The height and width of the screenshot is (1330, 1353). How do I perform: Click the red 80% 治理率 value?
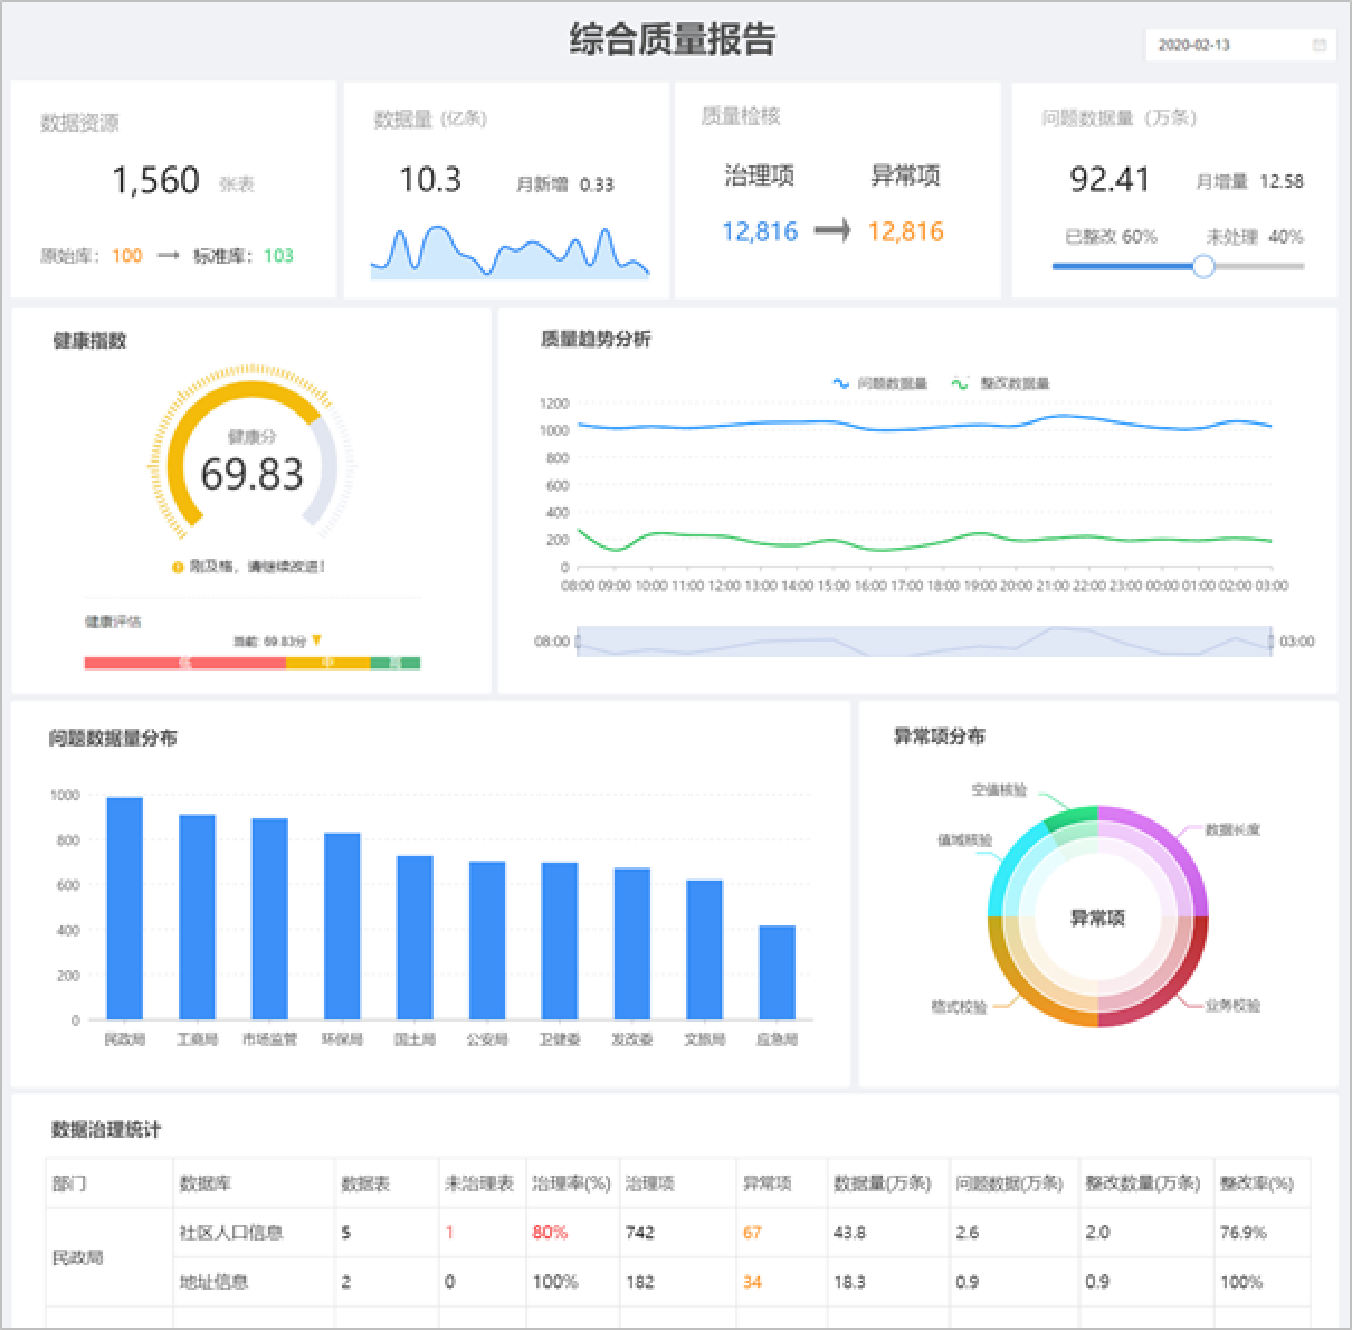pyautogui.click(x=550, y=1232)
